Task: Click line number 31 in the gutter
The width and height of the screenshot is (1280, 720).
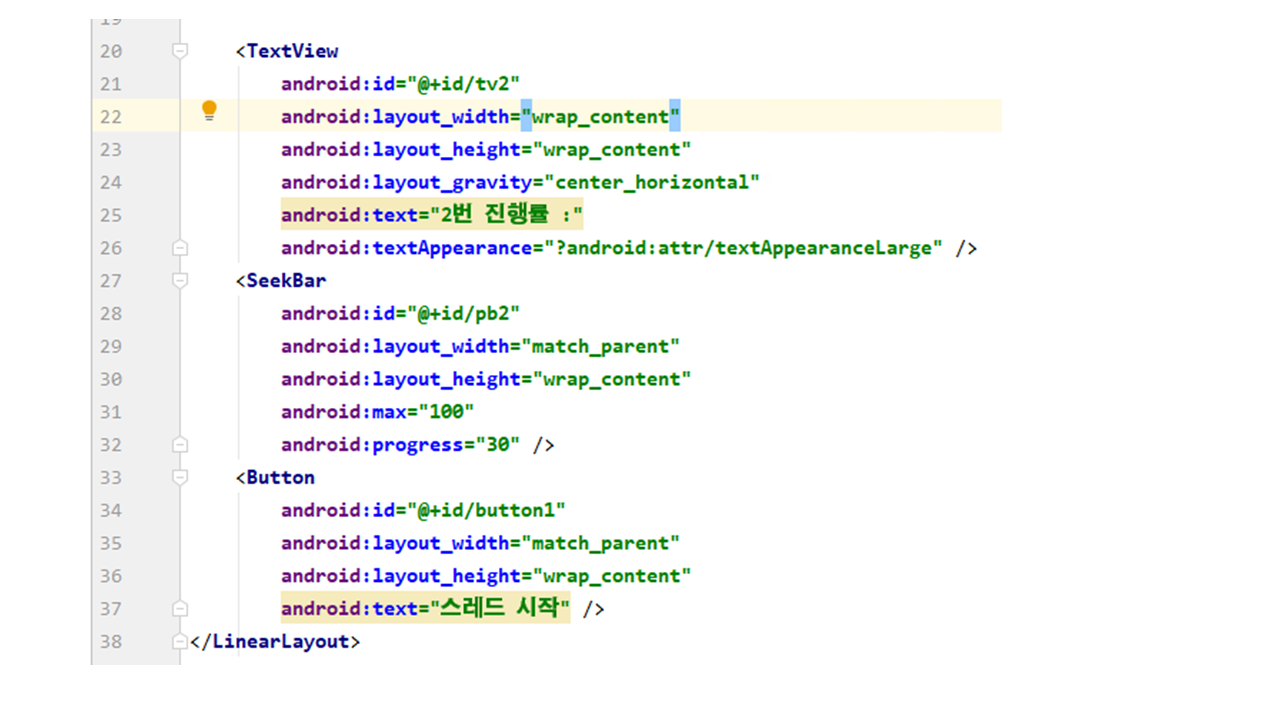Action: point(110,412)
